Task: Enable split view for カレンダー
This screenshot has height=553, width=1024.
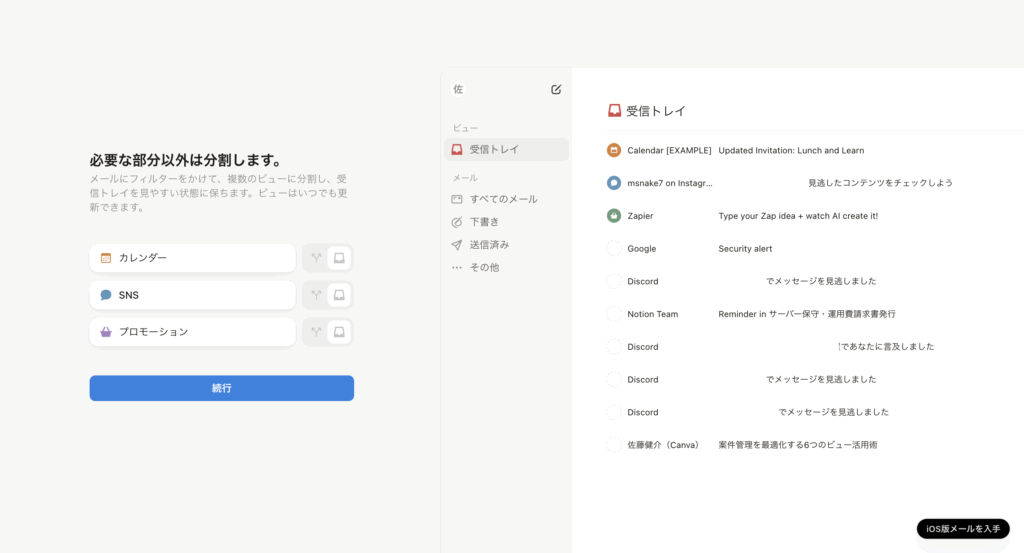Action: click(316, 258)
